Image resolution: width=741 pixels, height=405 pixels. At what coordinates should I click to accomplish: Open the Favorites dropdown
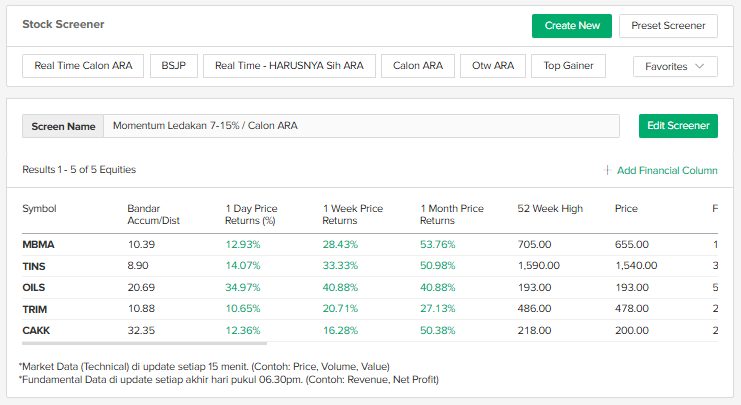click(675, 67)
